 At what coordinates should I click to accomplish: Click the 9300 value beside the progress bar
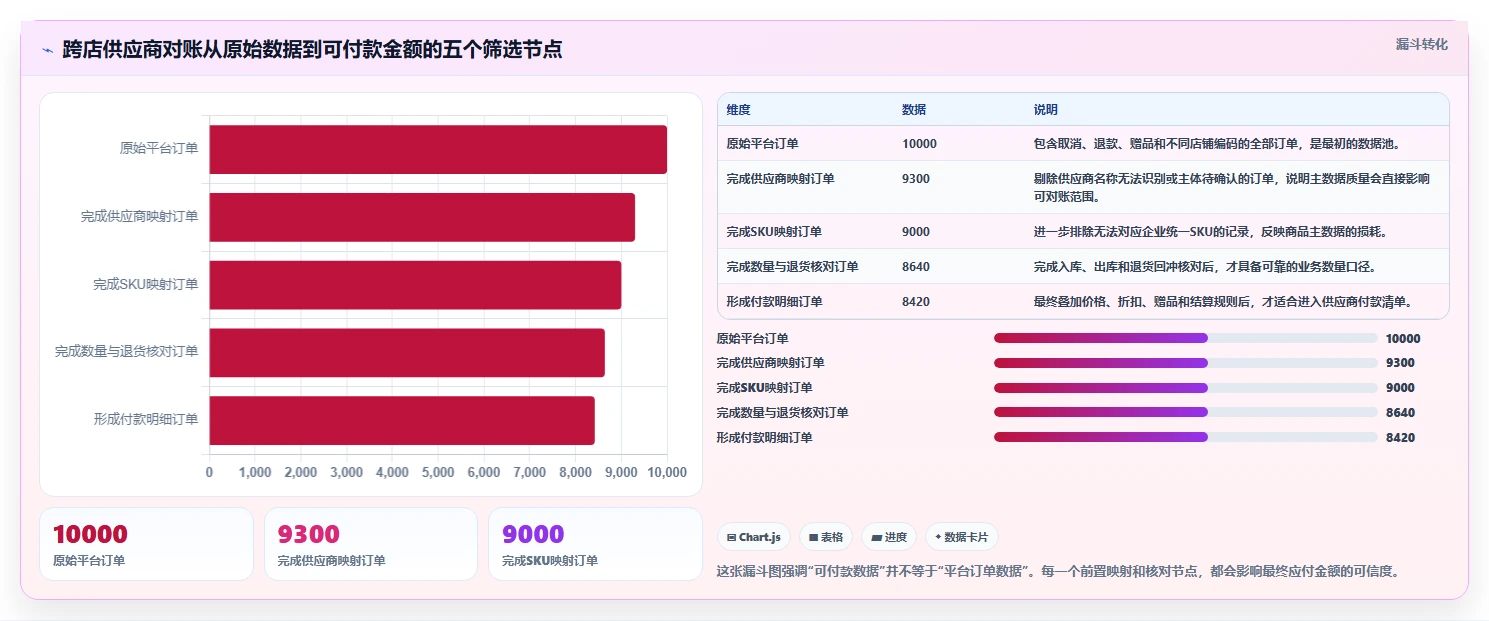1400,363
